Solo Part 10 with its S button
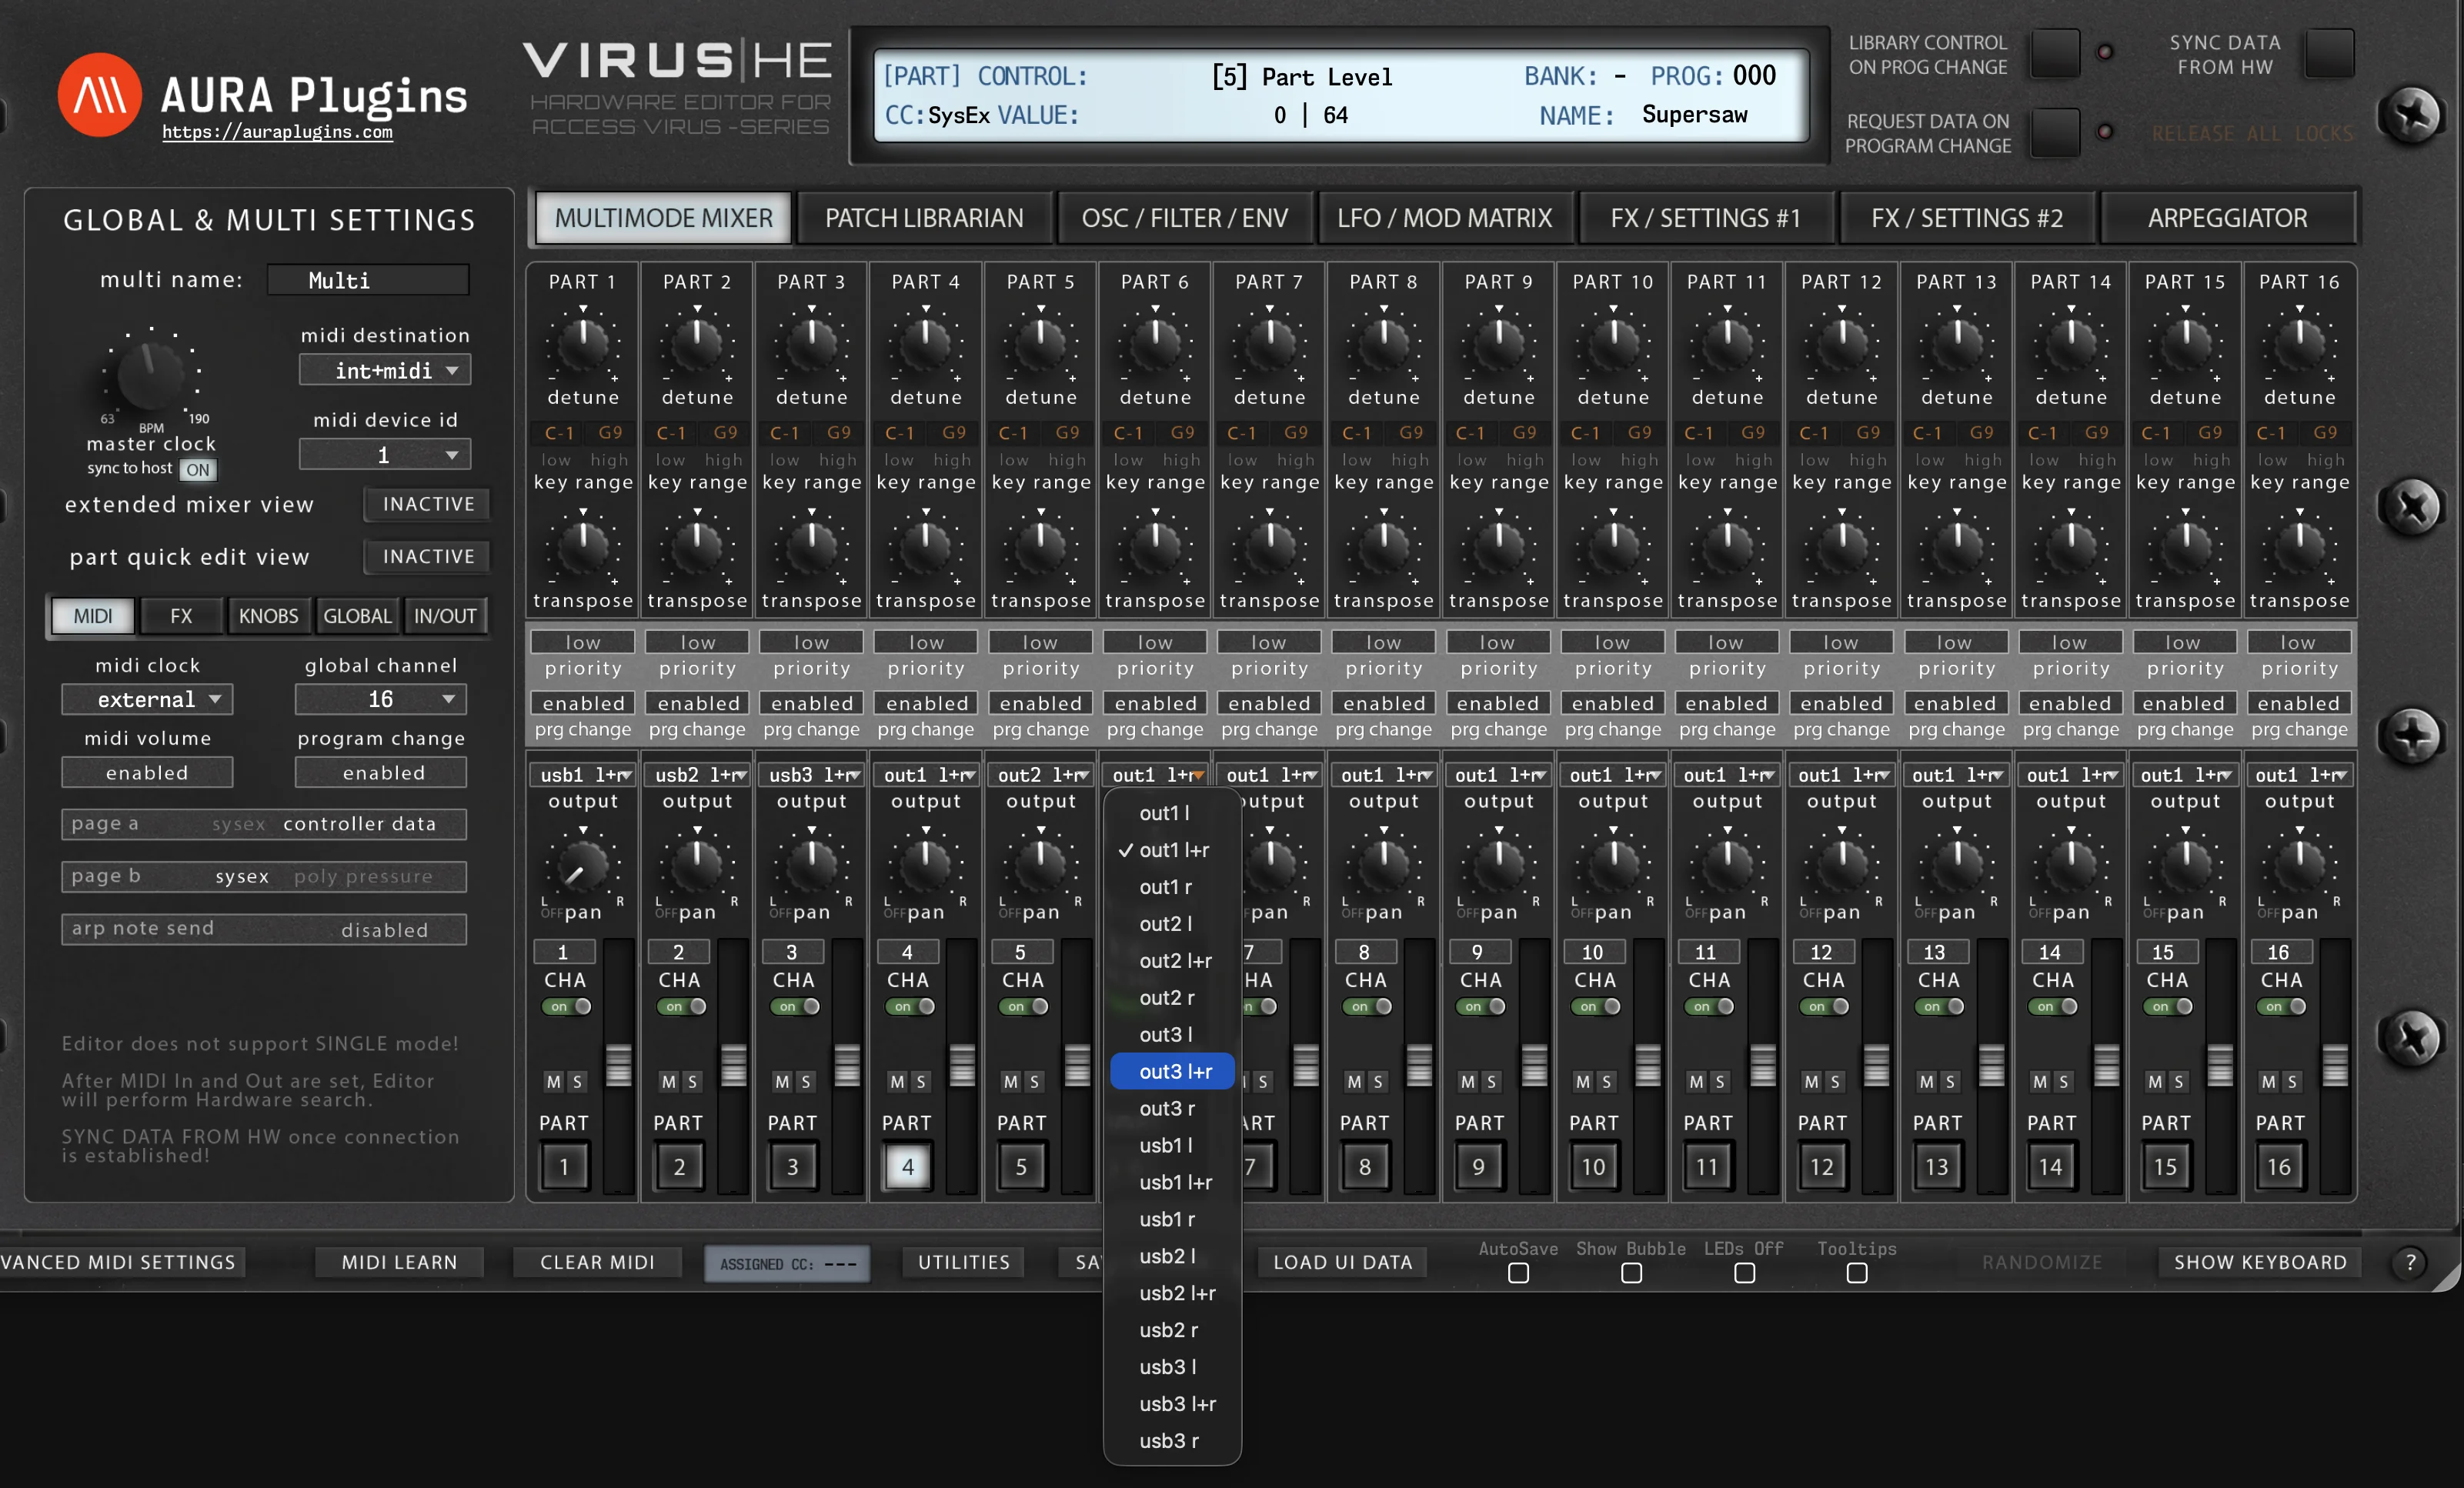Image resolution: width=2464 pixels, height=1488 pixels. point(1606,1081)
